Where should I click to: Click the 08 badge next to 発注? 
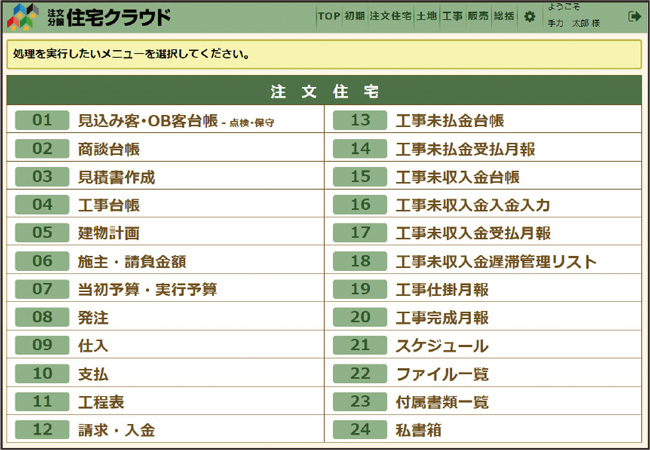[42, 317]
